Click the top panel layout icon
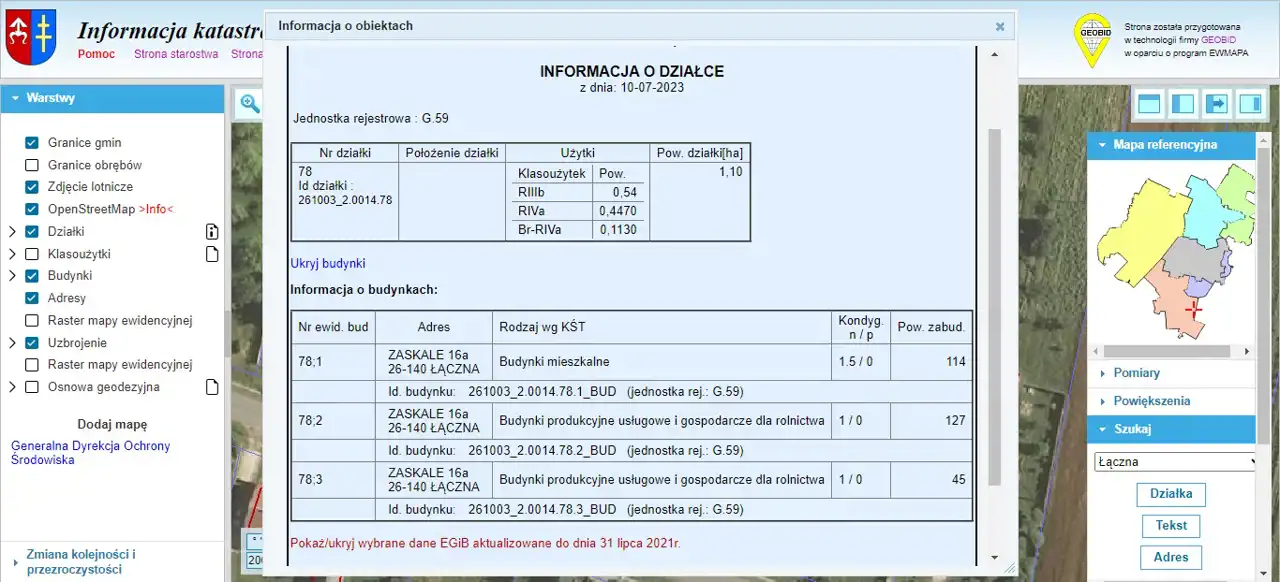This screenshot has height=582, width=1280. click(1149, 103)
